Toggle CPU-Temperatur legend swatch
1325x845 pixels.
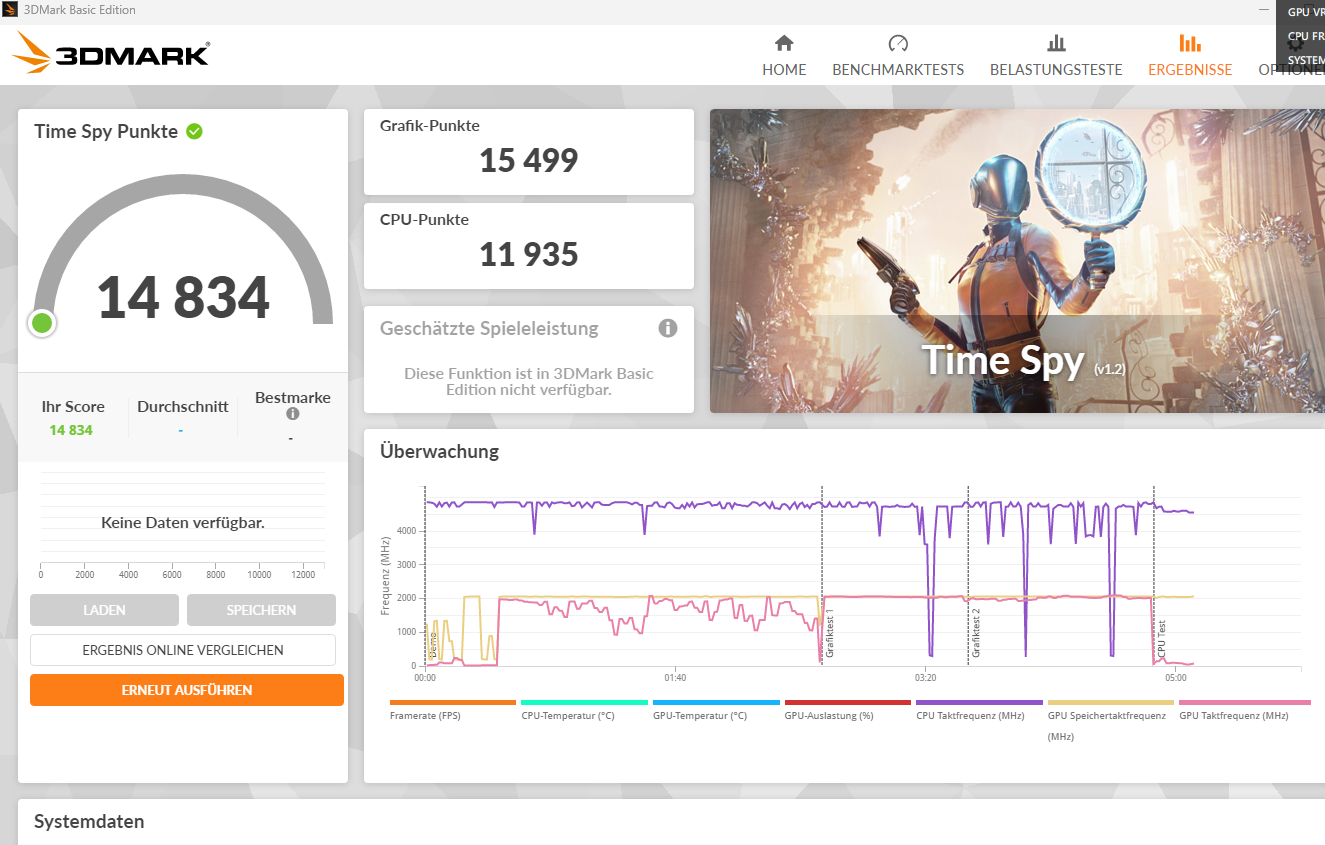(x=584, y=703)
